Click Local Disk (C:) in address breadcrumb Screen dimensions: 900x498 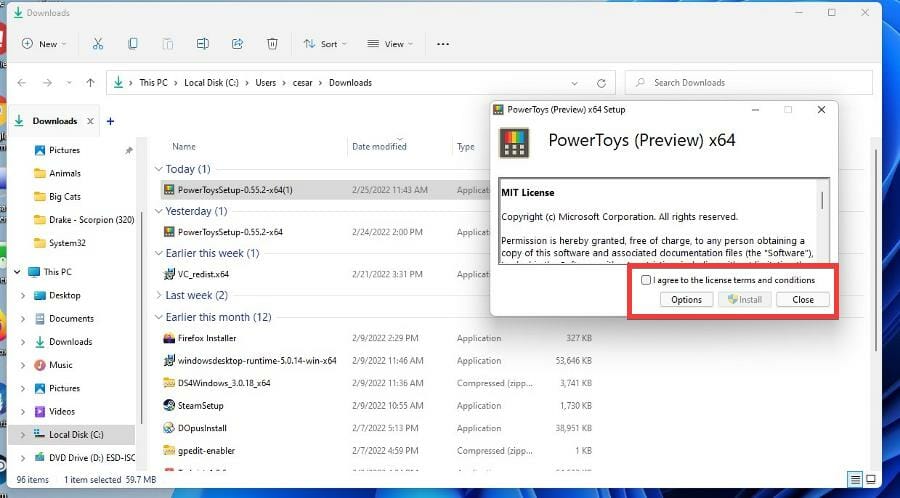click(211, 83)
